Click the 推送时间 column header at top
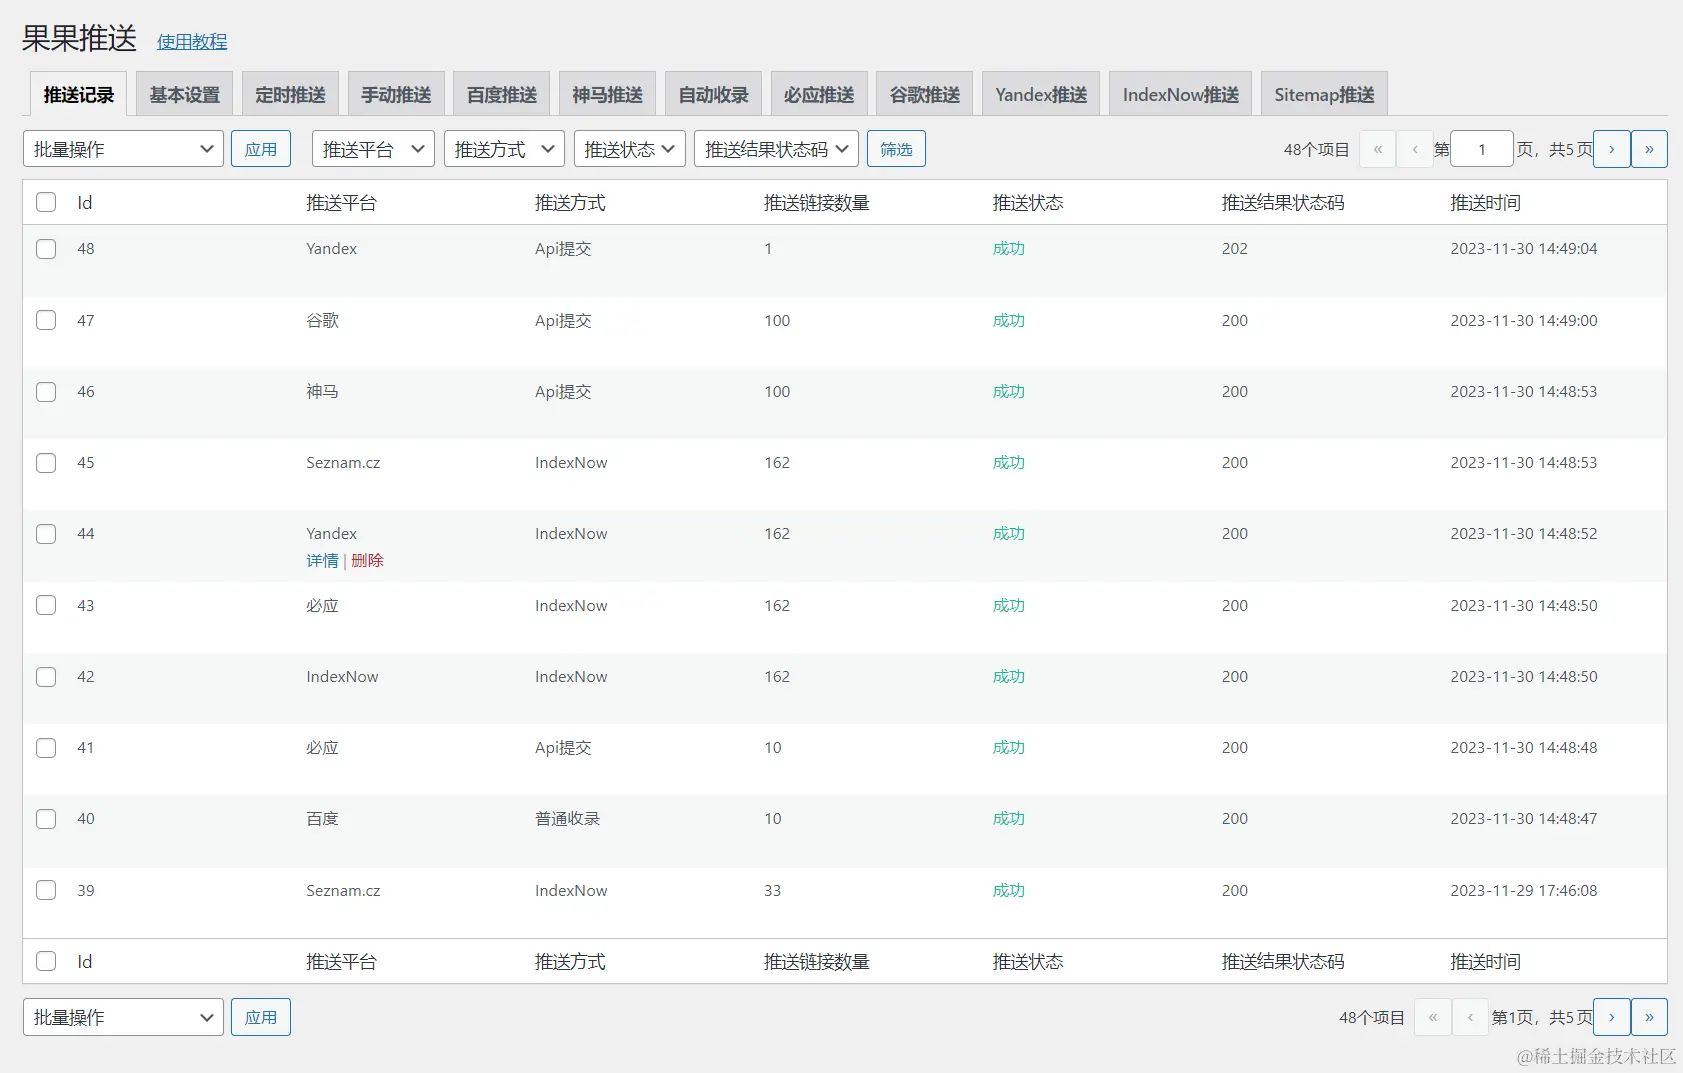Viewport: 1683px width, 1073px height. click(x=1485, y=202)
